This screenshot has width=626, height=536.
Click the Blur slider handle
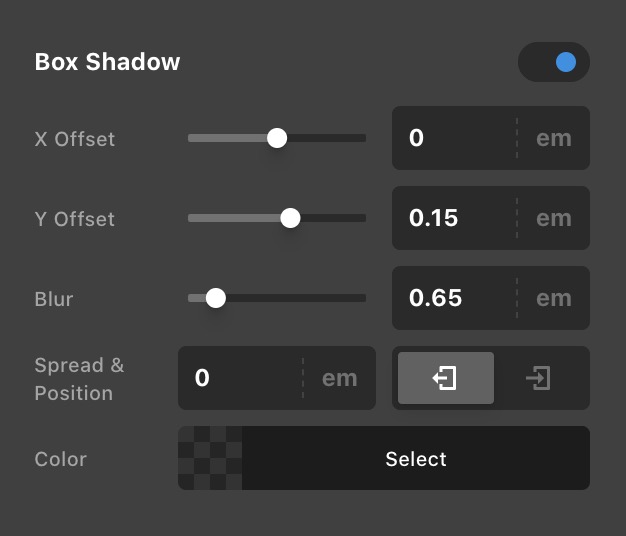216,298
